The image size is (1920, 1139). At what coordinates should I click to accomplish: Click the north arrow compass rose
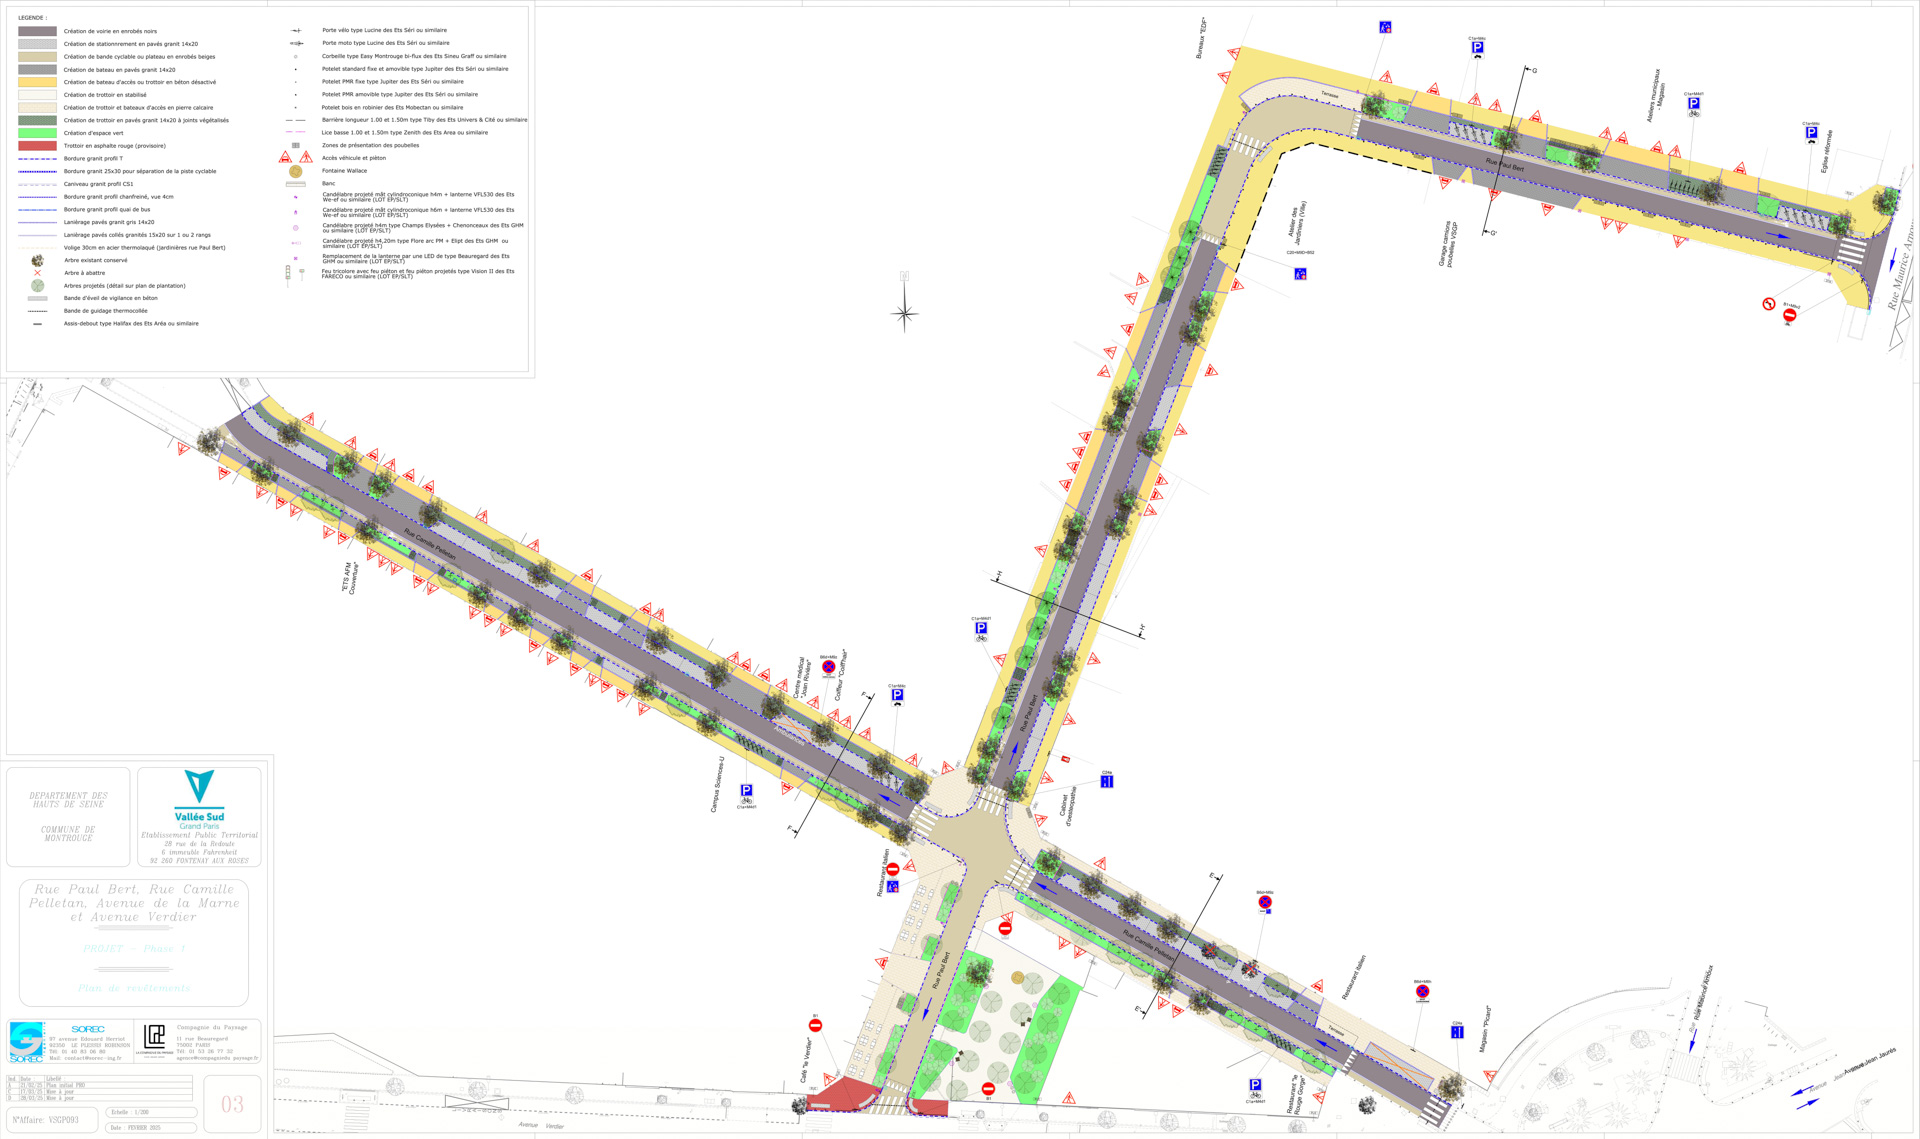pyautogui.click(x=904, y=314)
